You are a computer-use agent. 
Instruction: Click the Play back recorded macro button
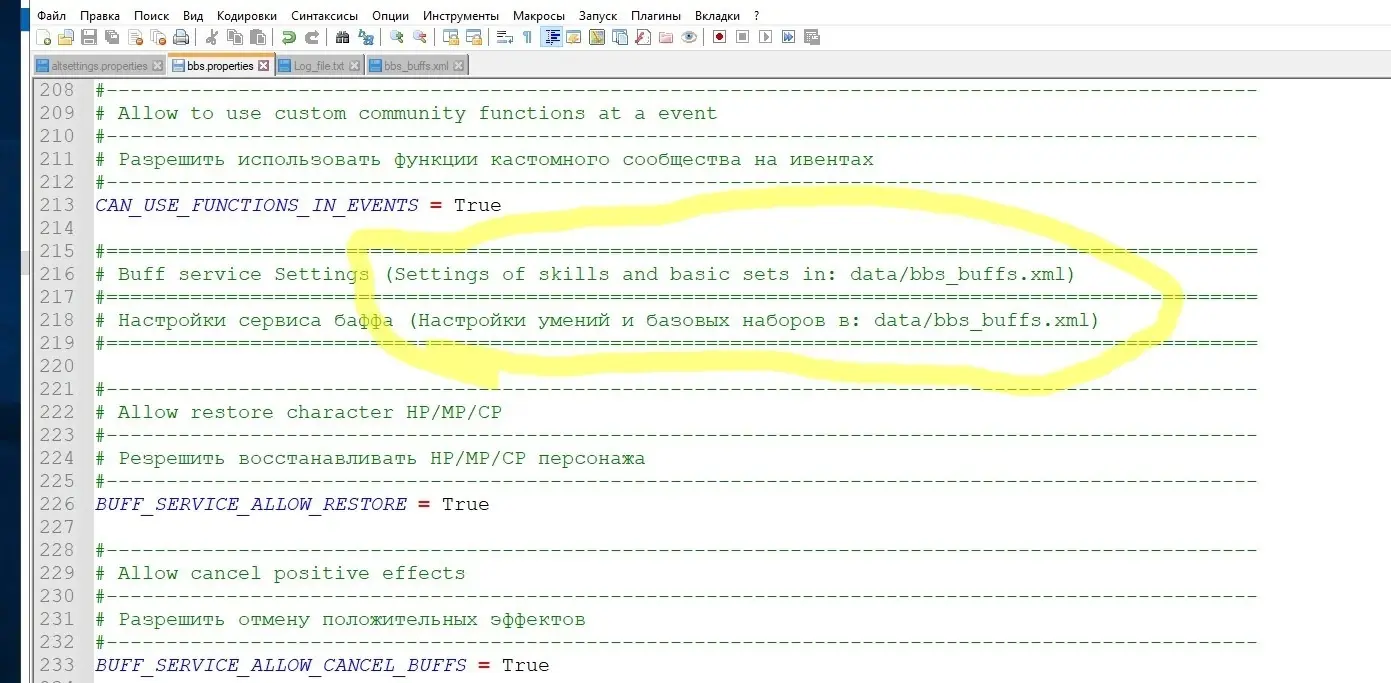pos(765,37)
